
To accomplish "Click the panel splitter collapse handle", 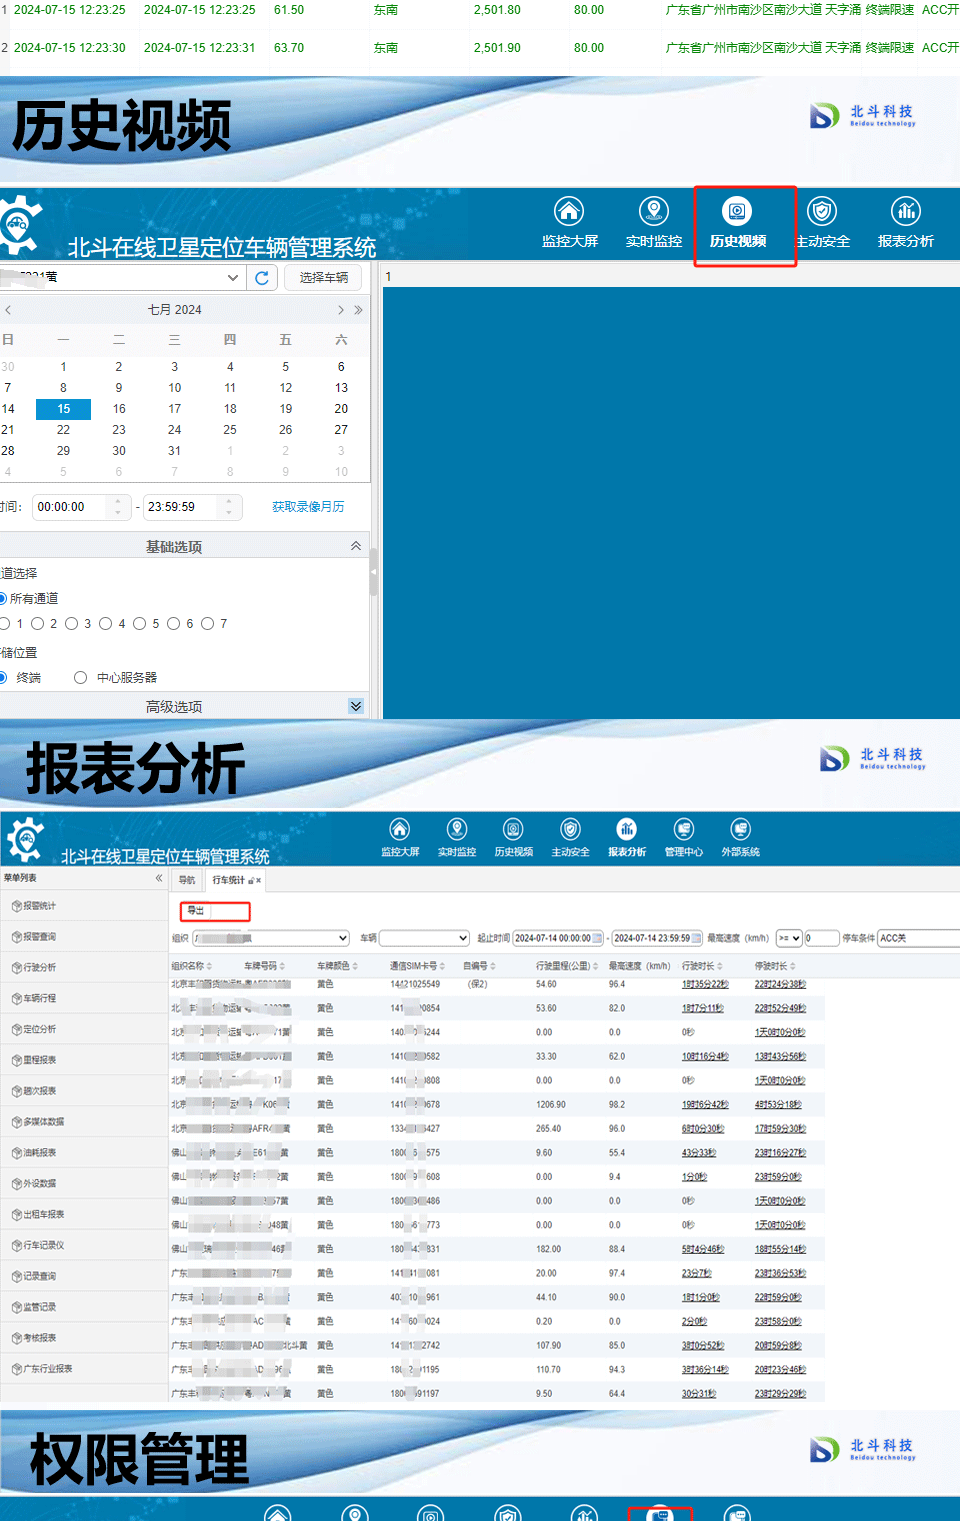I will [374, 572].
